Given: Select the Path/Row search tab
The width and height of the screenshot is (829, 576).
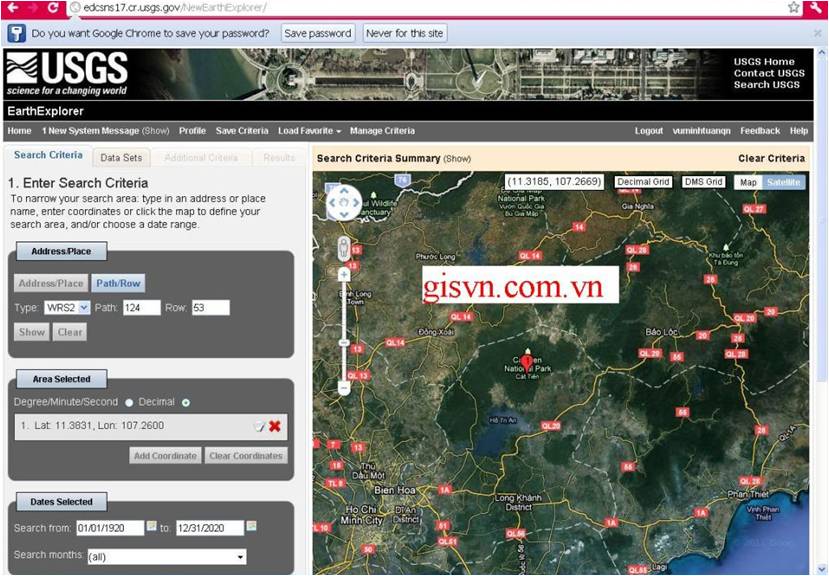Looking at the screenshot, I should tap(118, 284).
